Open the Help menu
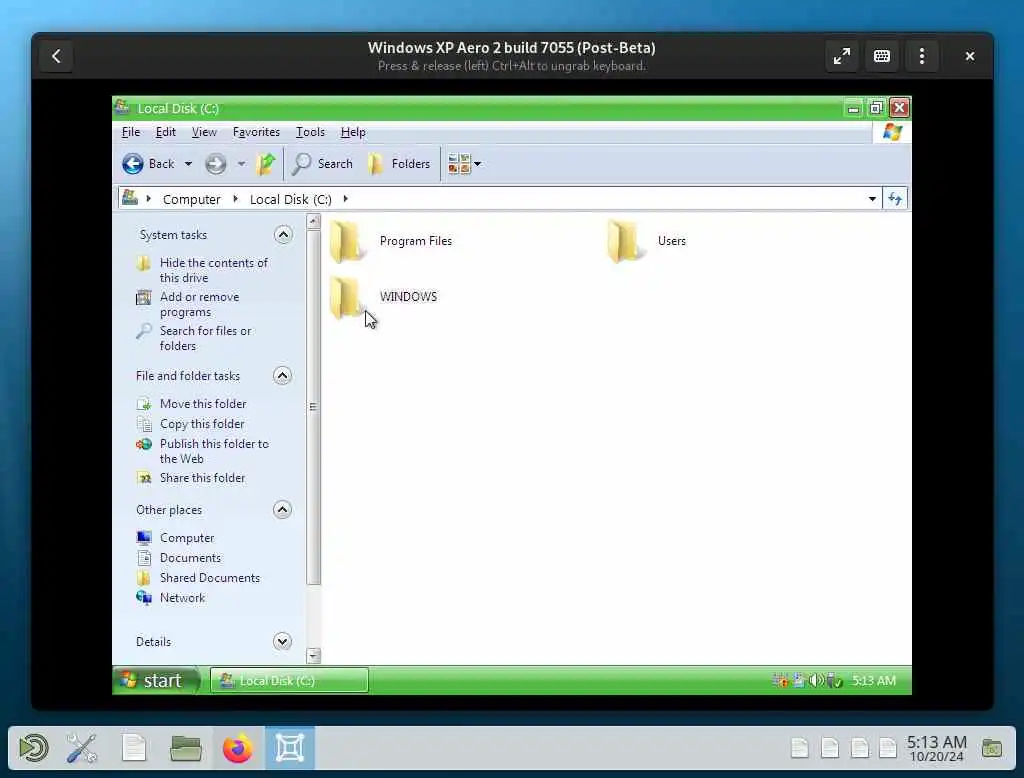The height and width of the screenshot is (778, 1024). point(353,132)
